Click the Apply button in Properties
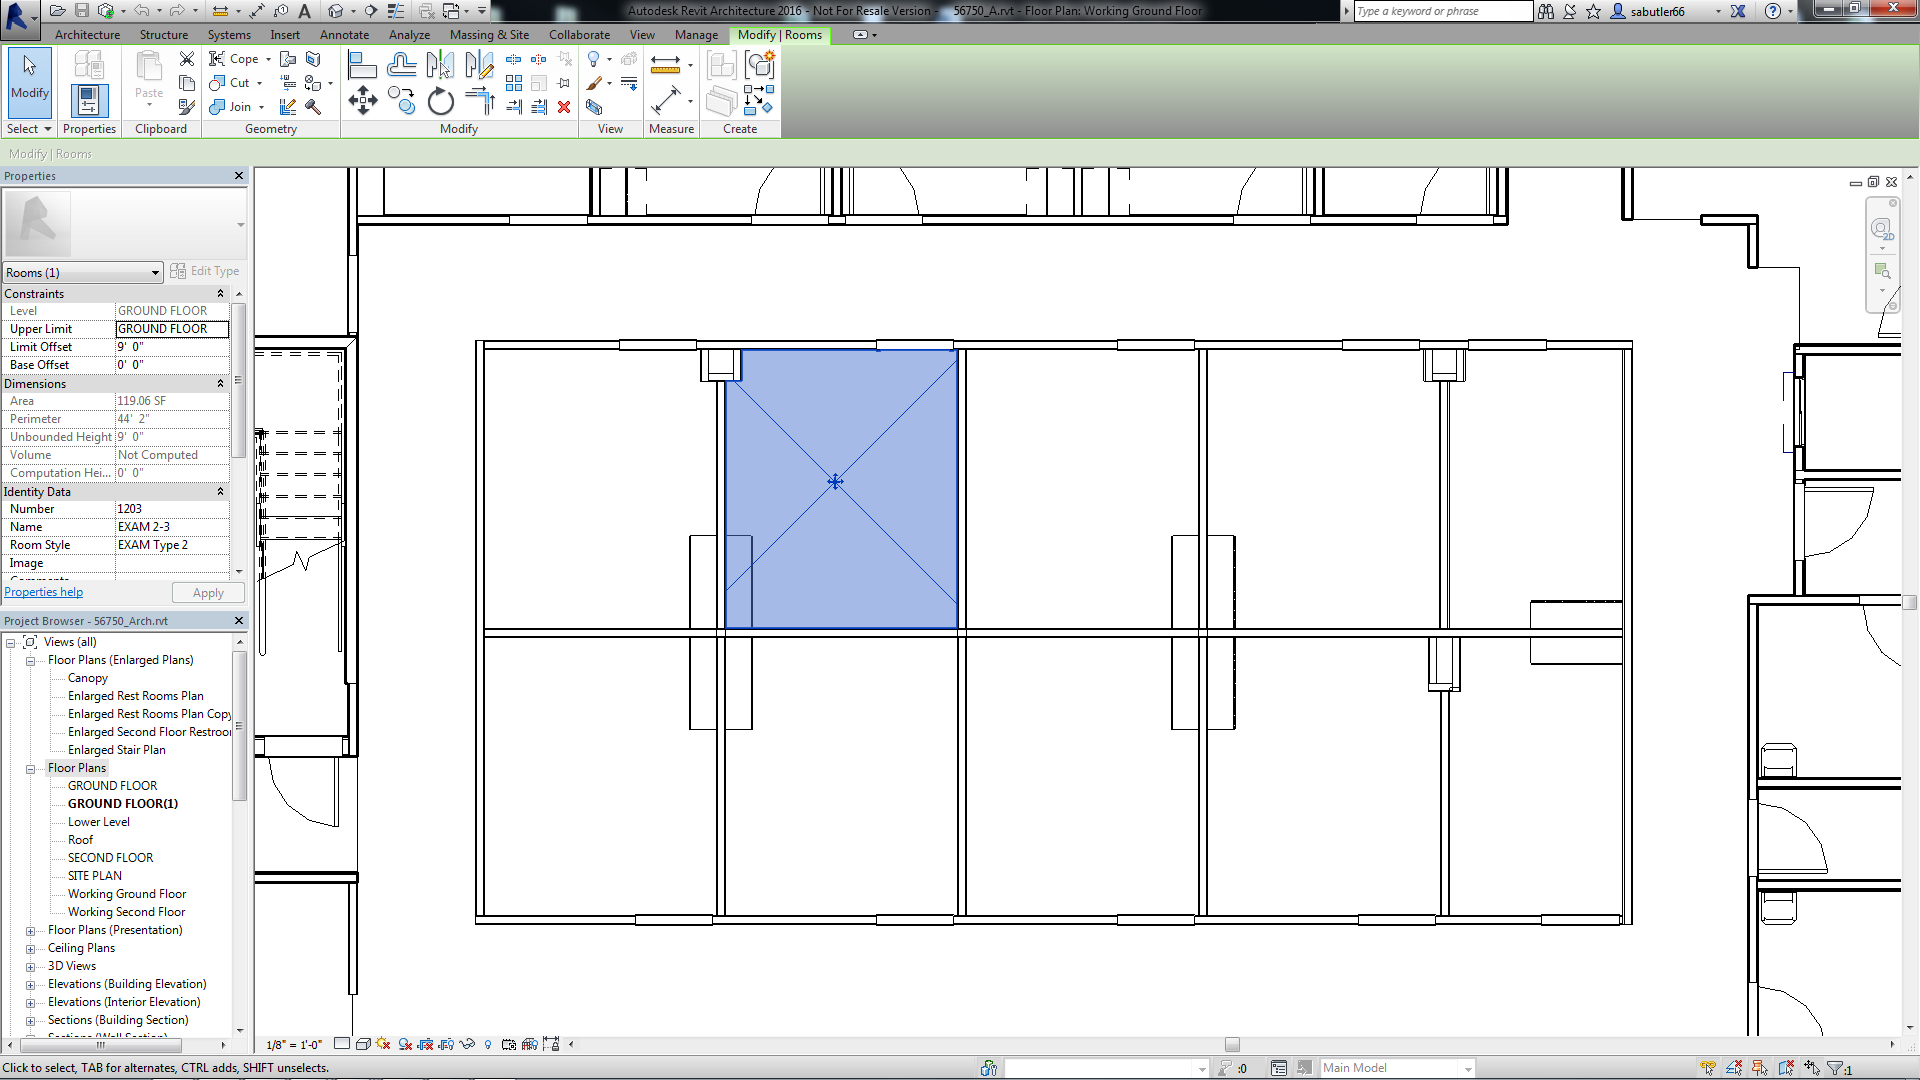This screenshot has height=1080, width=1920. coord(208,593)
